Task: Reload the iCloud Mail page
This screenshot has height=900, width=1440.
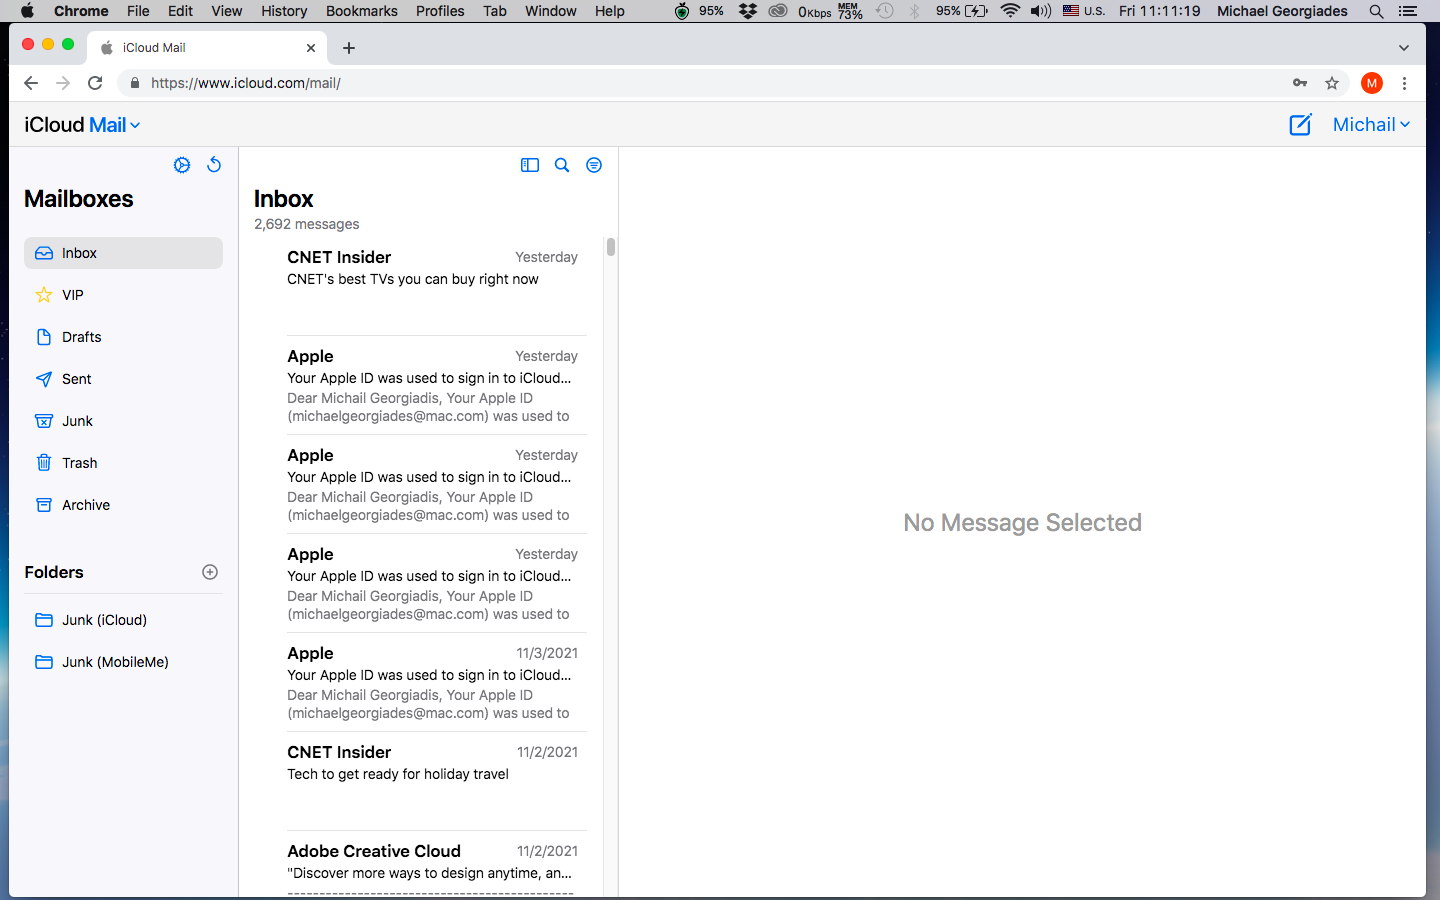Action: click(95, 83)
